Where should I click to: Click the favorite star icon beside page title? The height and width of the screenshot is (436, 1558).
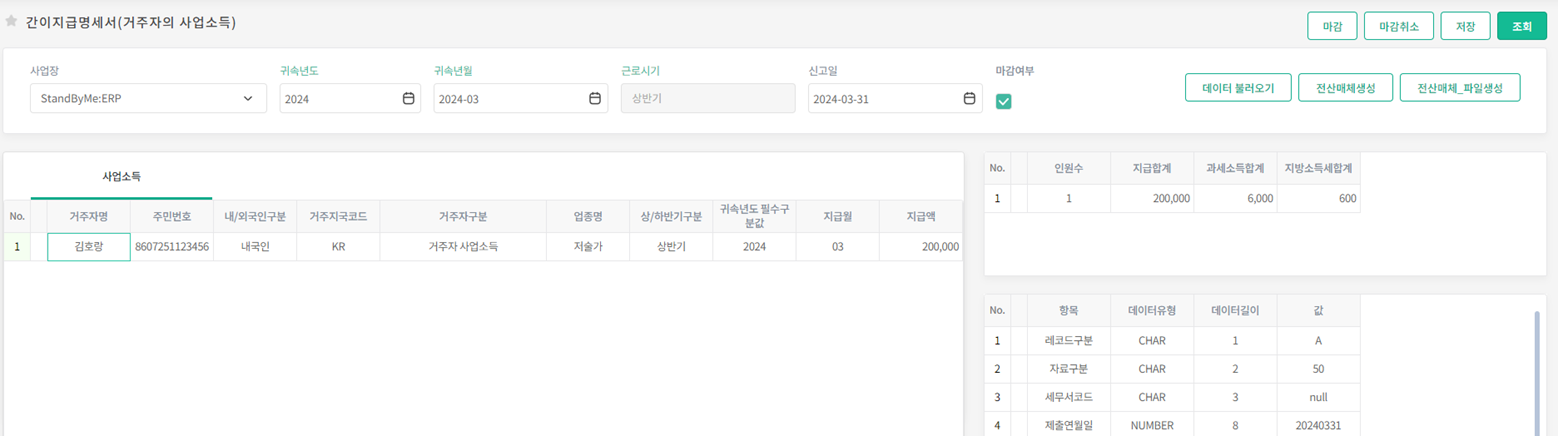pyautogui.click(x=12, y=21)
